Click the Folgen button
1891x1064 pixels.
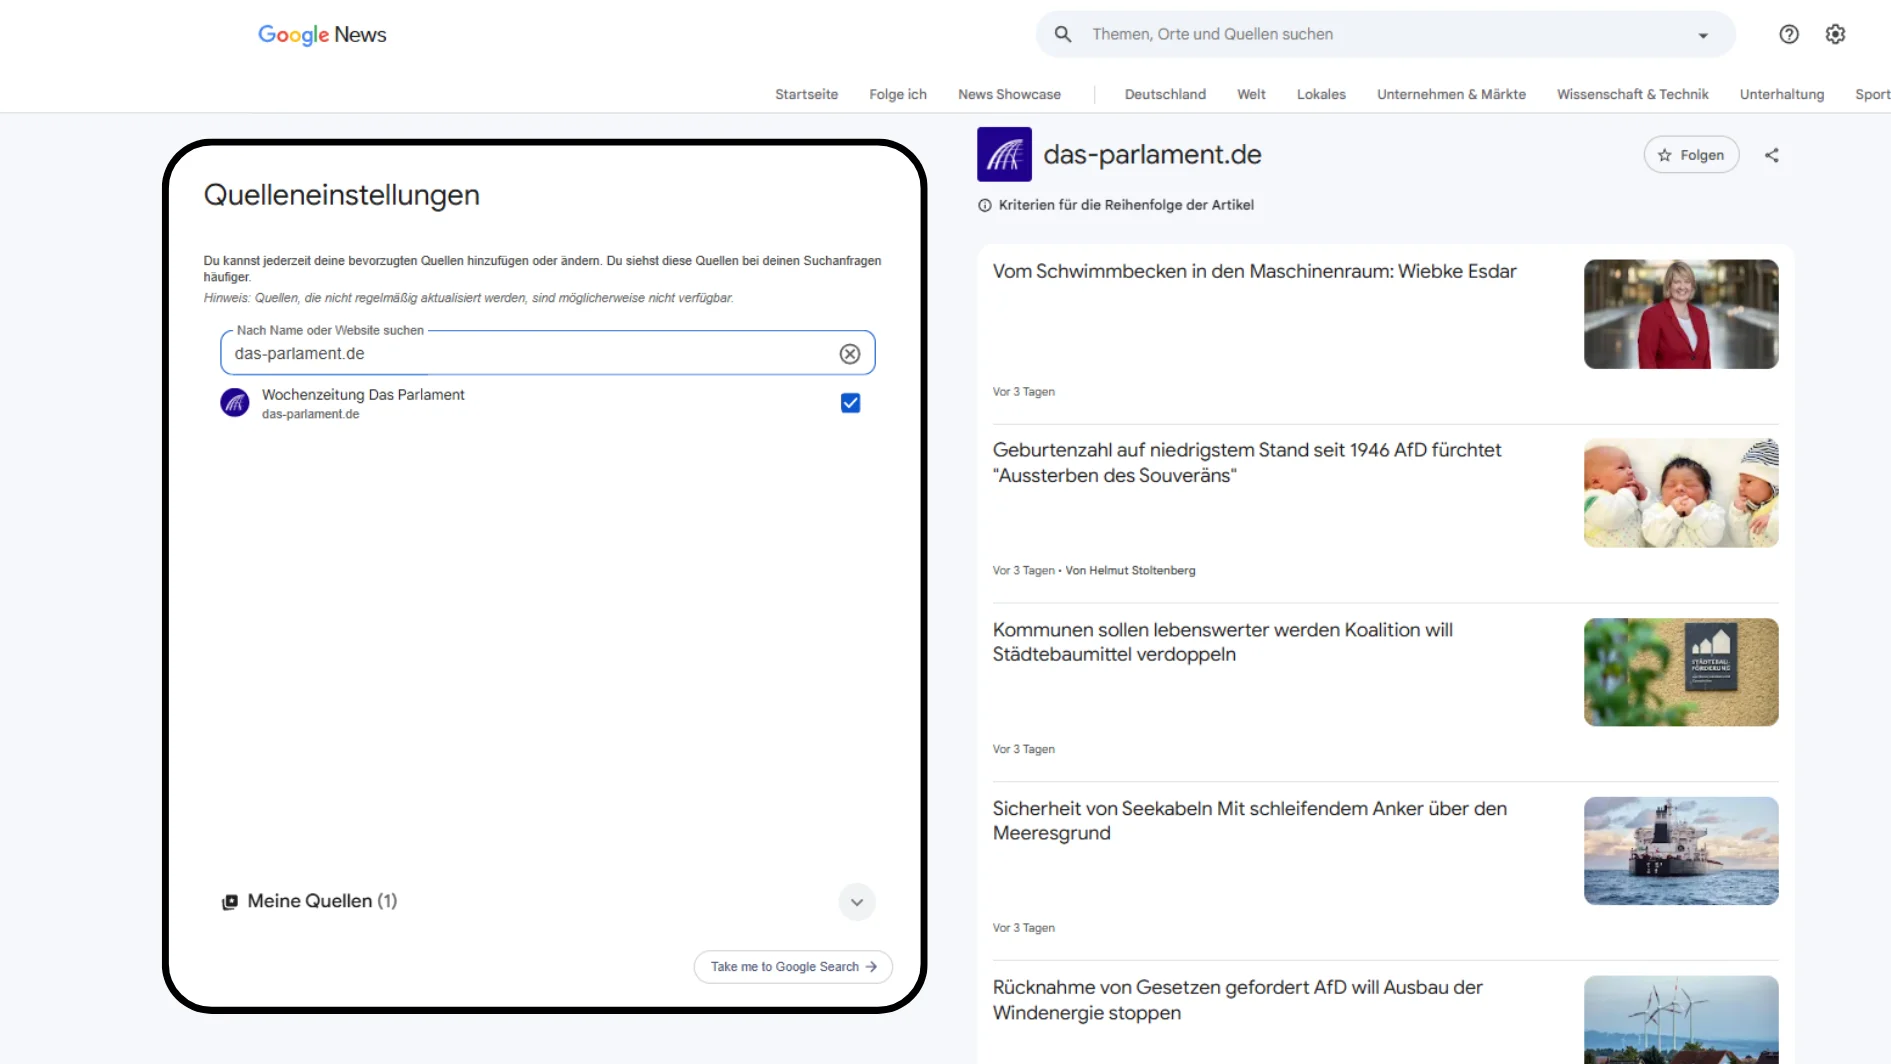coord(1691,155)
